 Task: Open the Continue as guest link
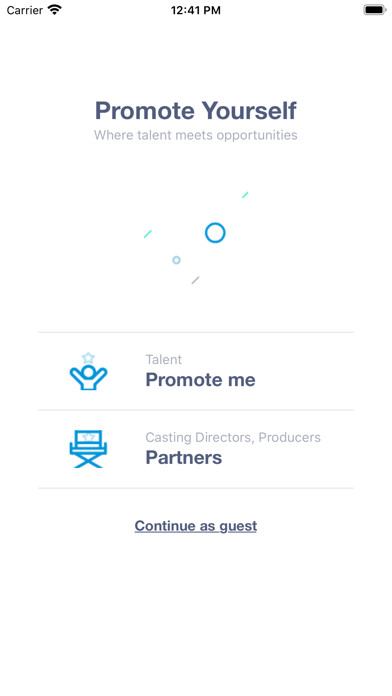click(x=196, y=526)
